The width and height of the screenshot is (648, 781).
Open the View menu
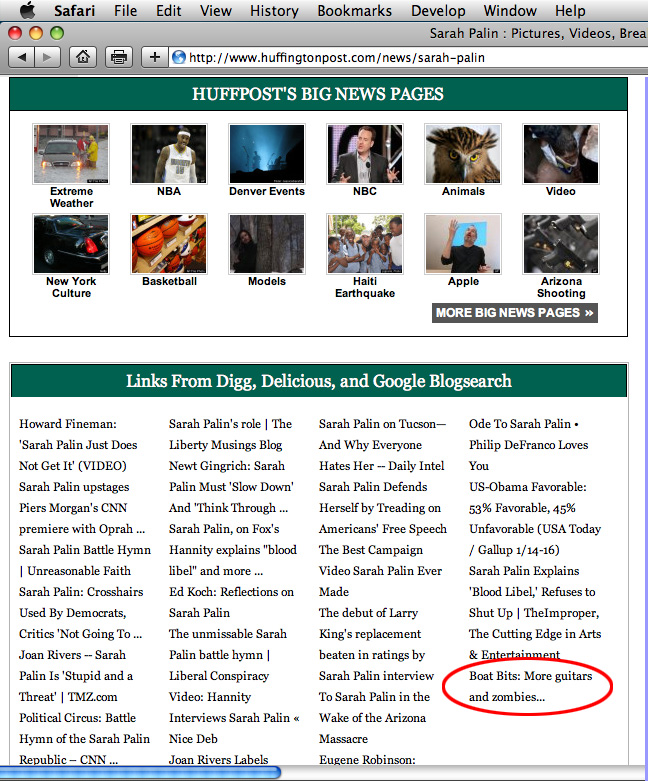point(216,10)
